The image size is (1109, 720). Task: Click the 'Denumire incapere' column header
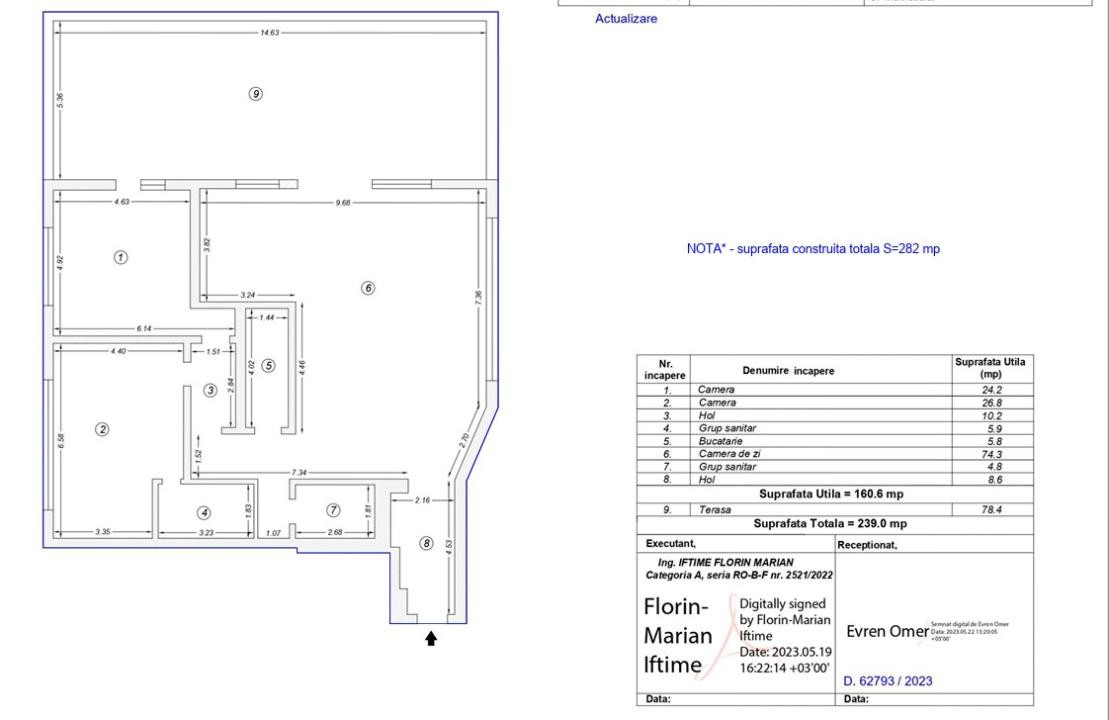[x=788, y=371]
